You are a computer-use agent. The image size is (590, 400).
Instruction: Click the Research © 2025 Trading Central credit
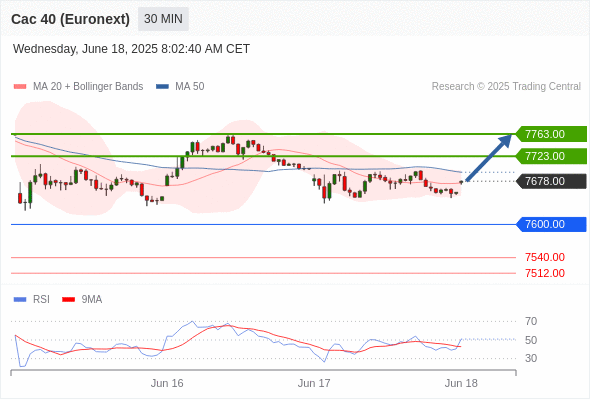(x=506, y=87)
